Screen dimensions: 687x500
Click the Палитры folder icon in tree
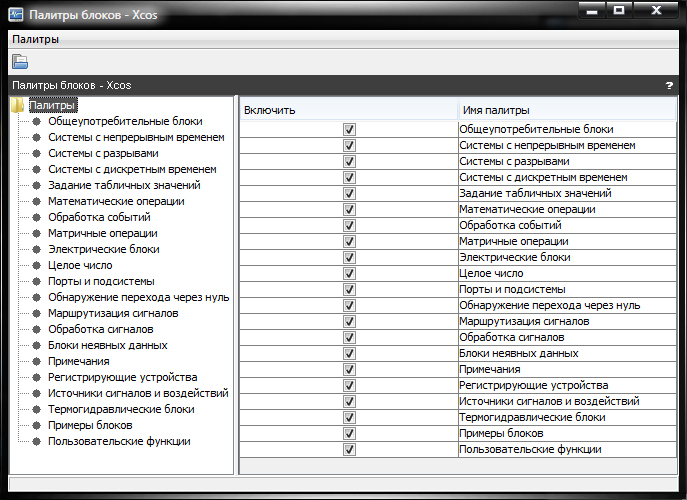coord(18,105)
